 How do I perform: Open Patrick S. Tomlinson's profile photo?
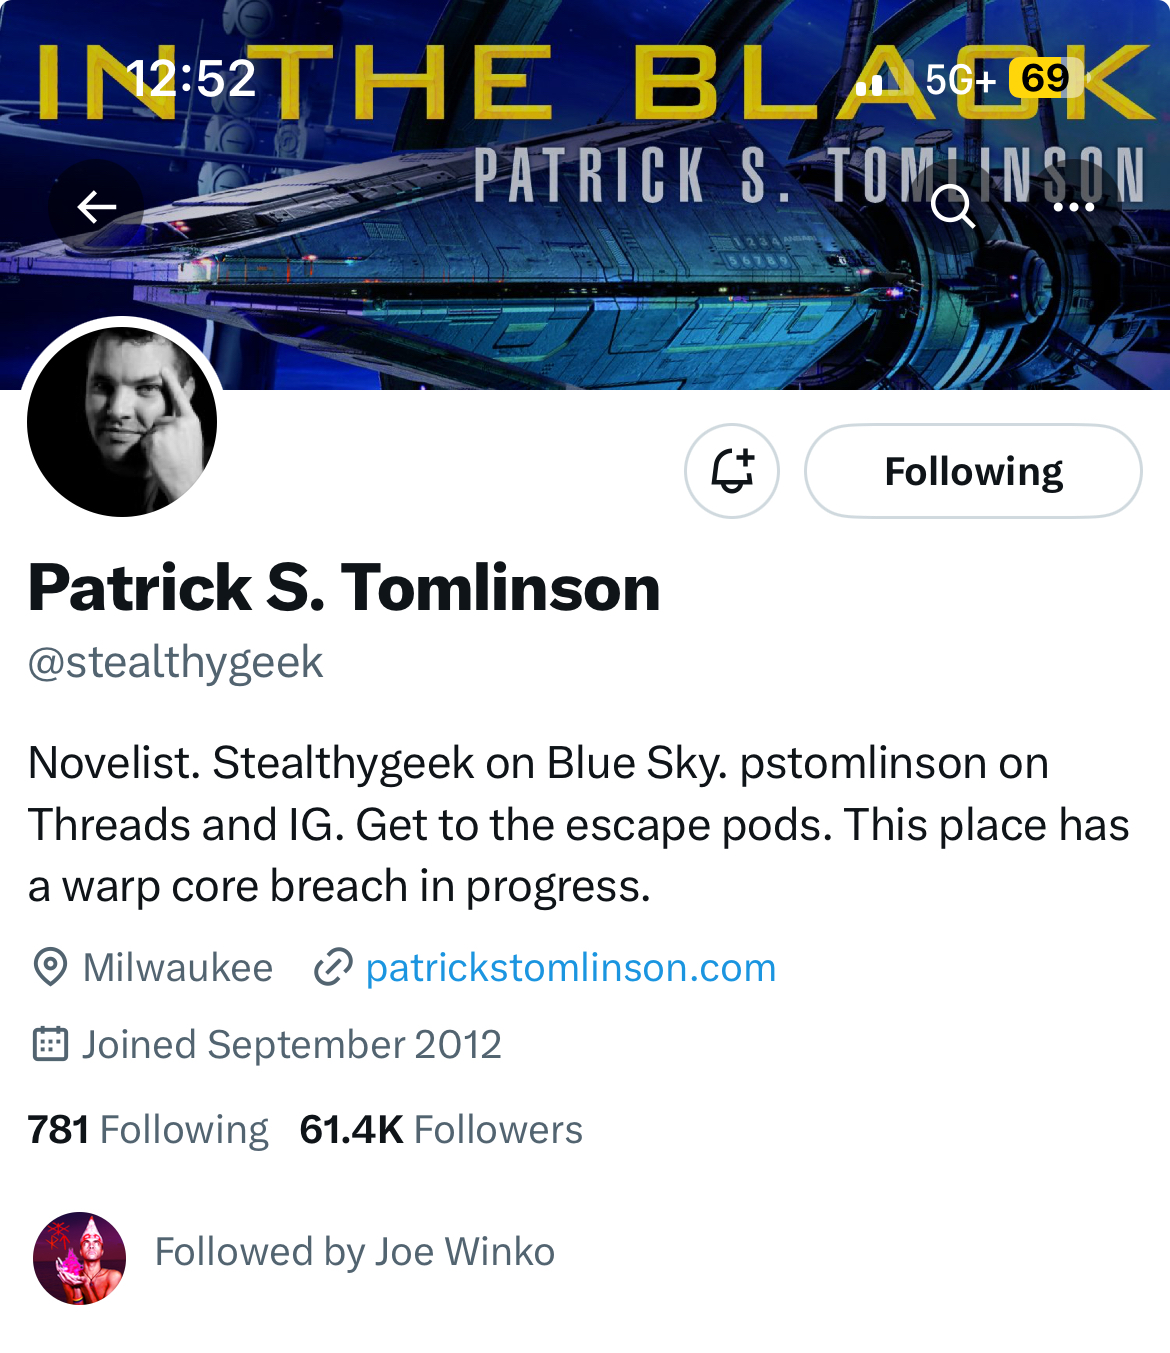point(122,421)
